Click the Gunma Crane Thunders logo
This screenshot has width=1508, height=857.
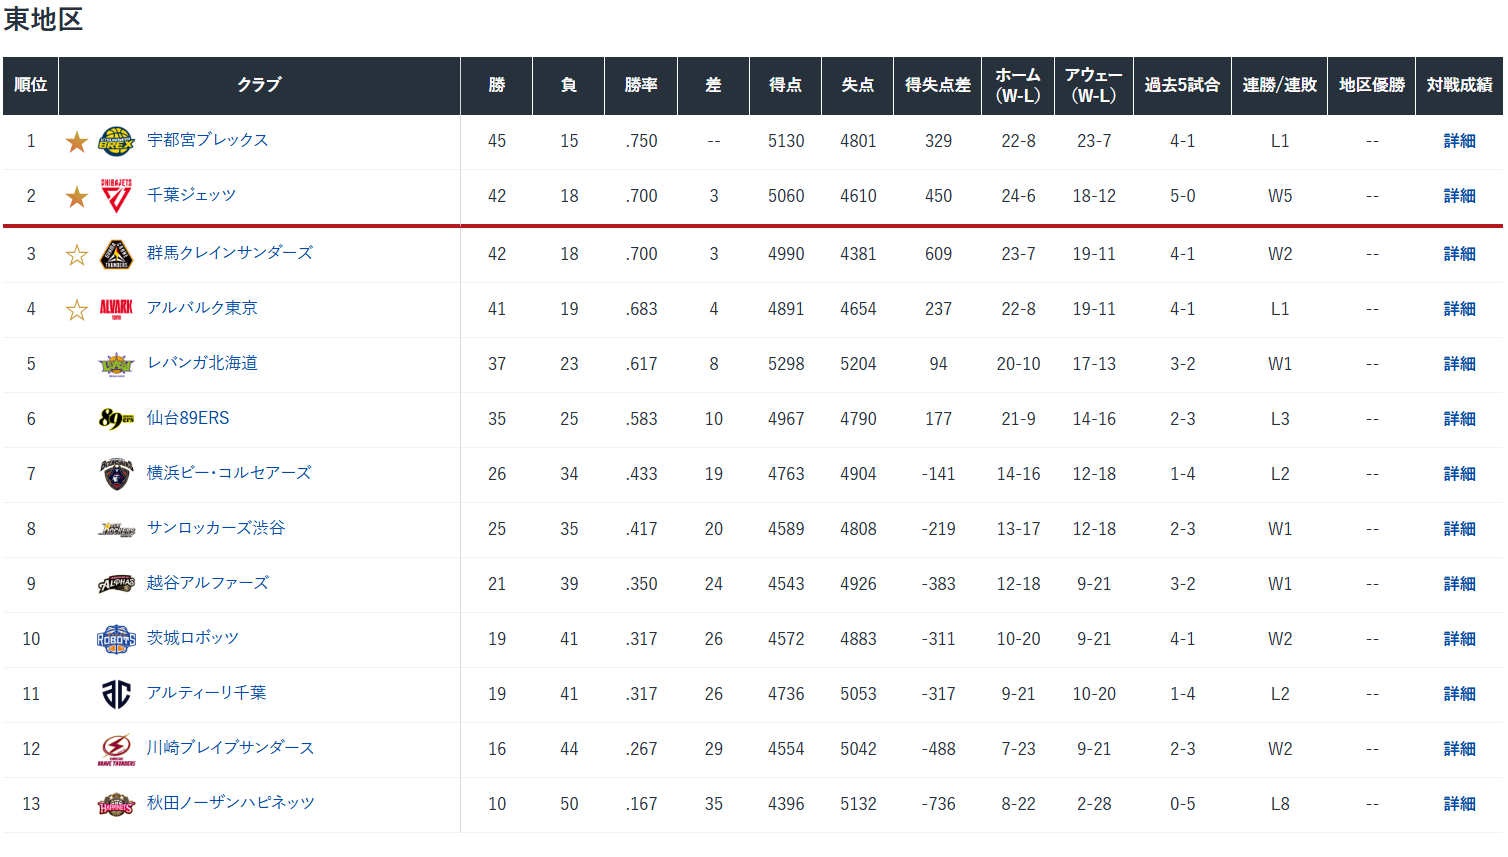tap(116, 254)
